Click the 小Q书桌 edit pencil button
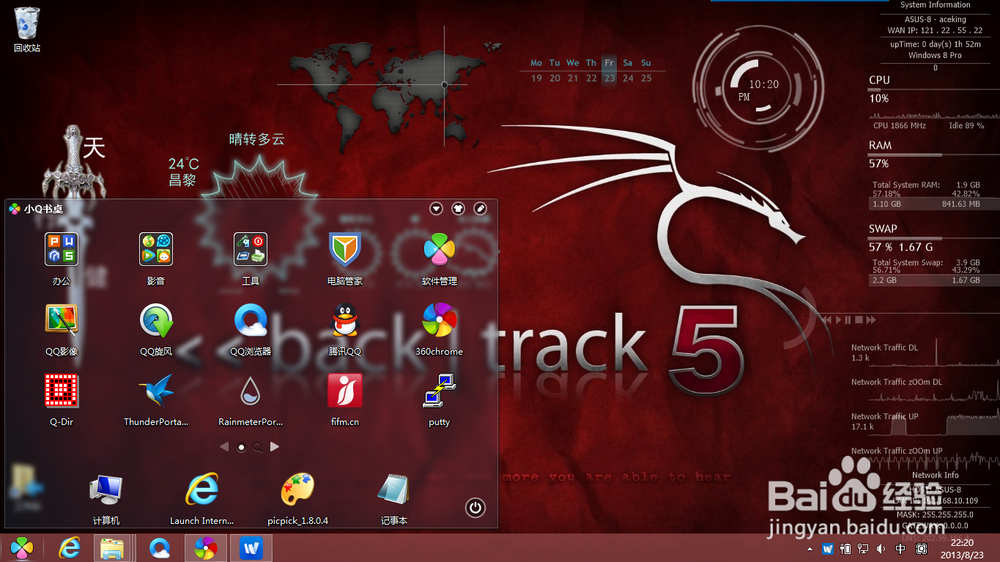The image size is (1000, 562). pos(480,209)
